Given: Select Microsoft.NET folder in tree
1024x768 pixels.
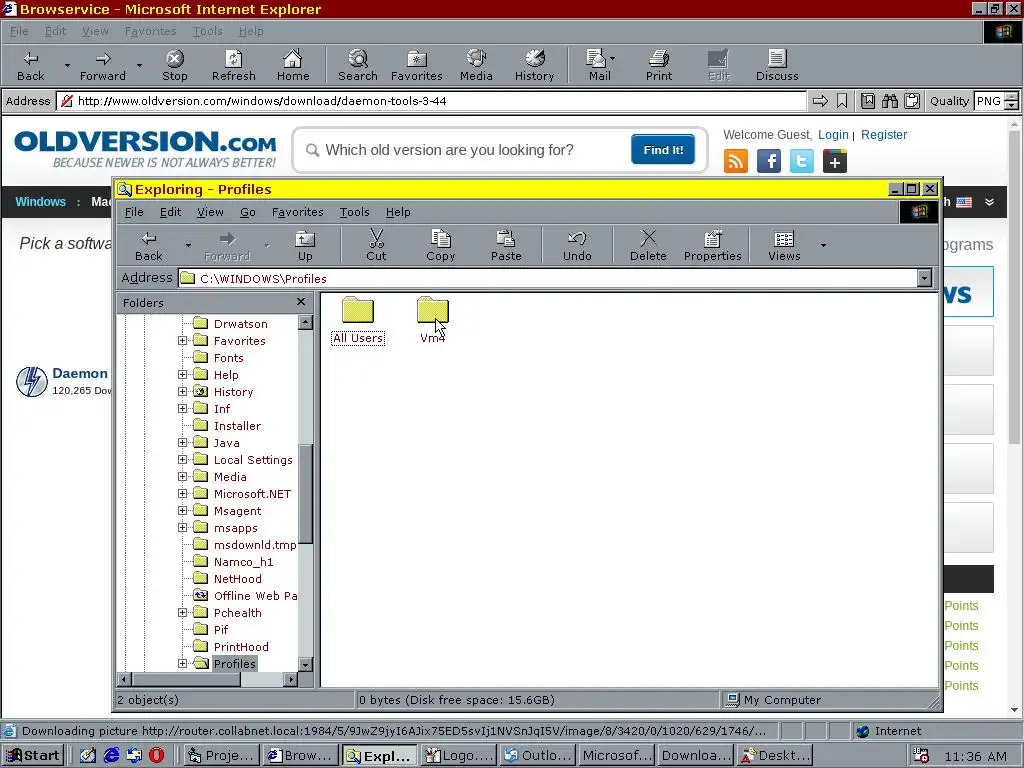Looking at the screenshot, I should click(252, 494).
